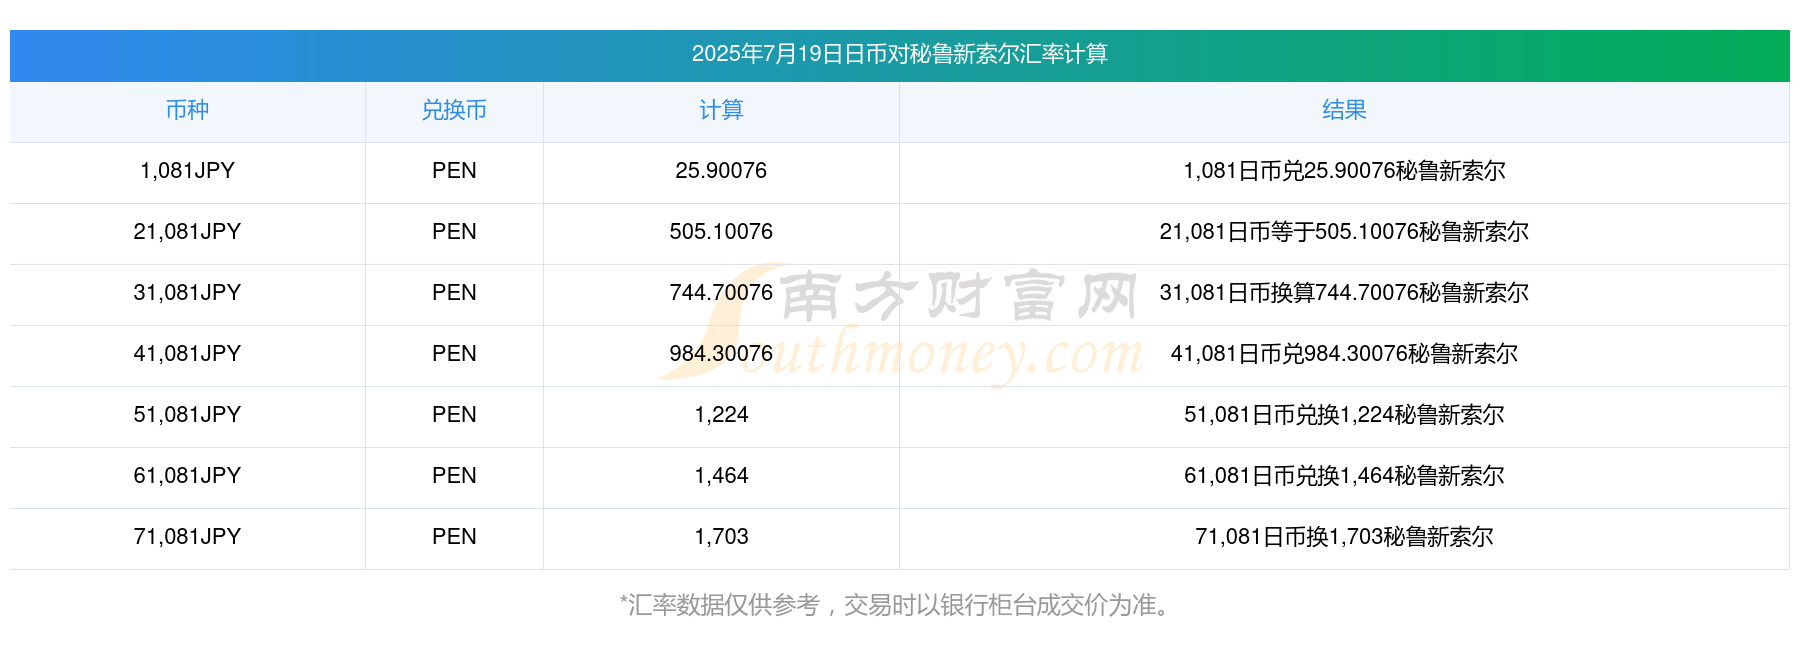Click result 71,081日币换1,703秘鲁新索尔

pyautogui.click(x=1344, y=537)
